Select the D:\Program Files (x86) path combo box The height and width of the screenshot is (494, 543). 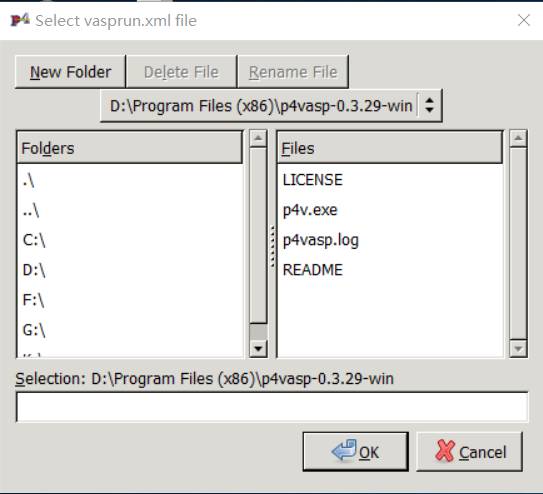[271, 106]
